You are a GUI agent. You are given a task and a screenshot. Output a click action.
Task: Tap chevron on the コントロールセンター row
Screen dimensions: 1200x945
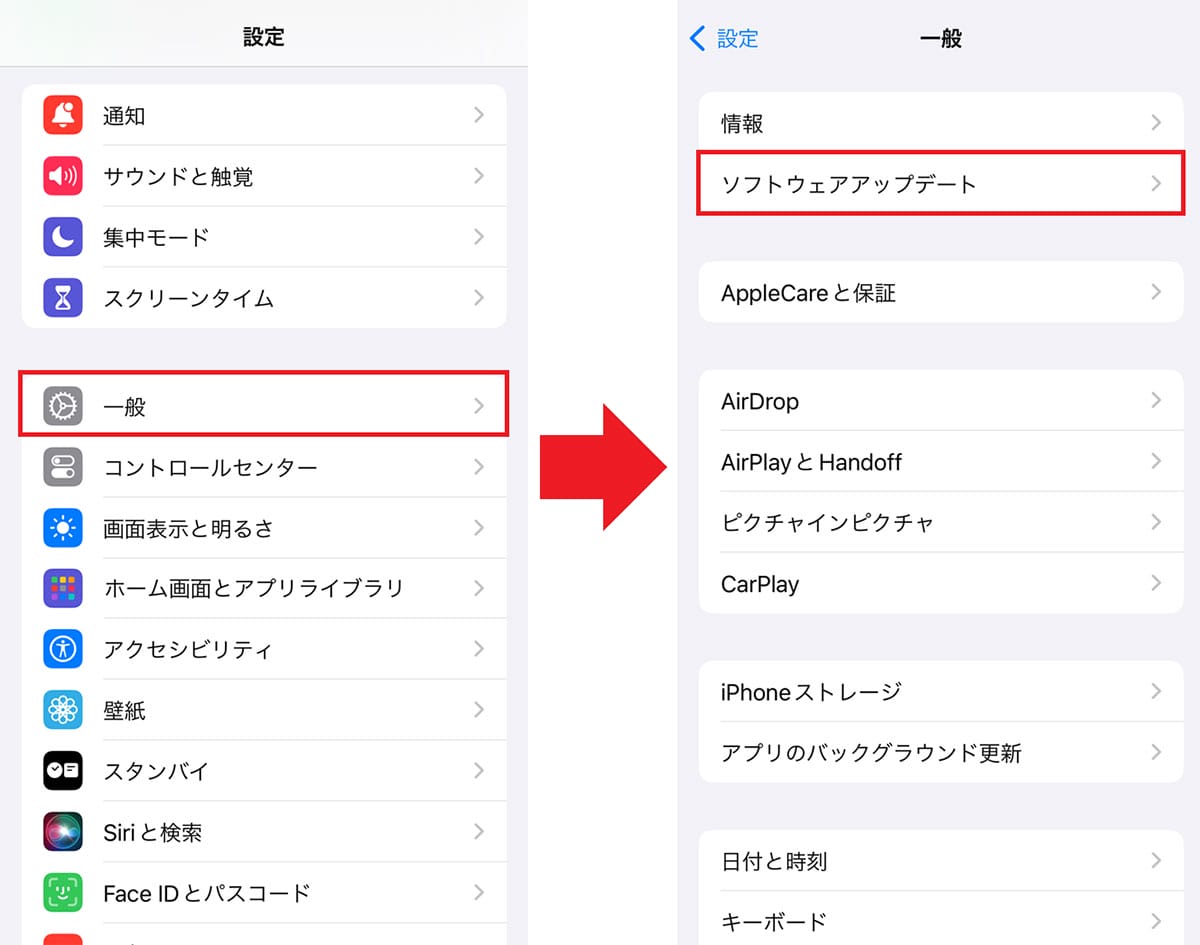click(479, 467)
